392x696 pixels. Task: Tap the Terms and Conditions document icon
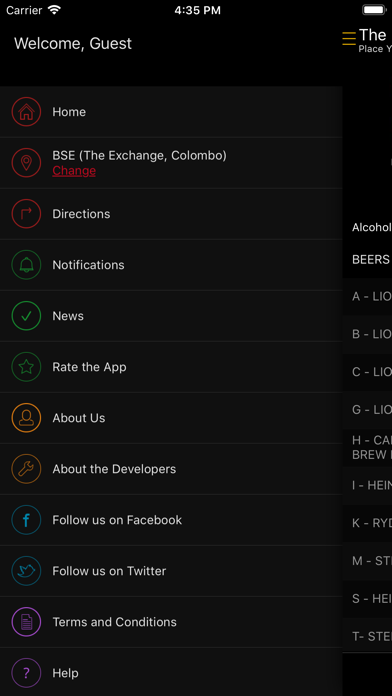26,622
